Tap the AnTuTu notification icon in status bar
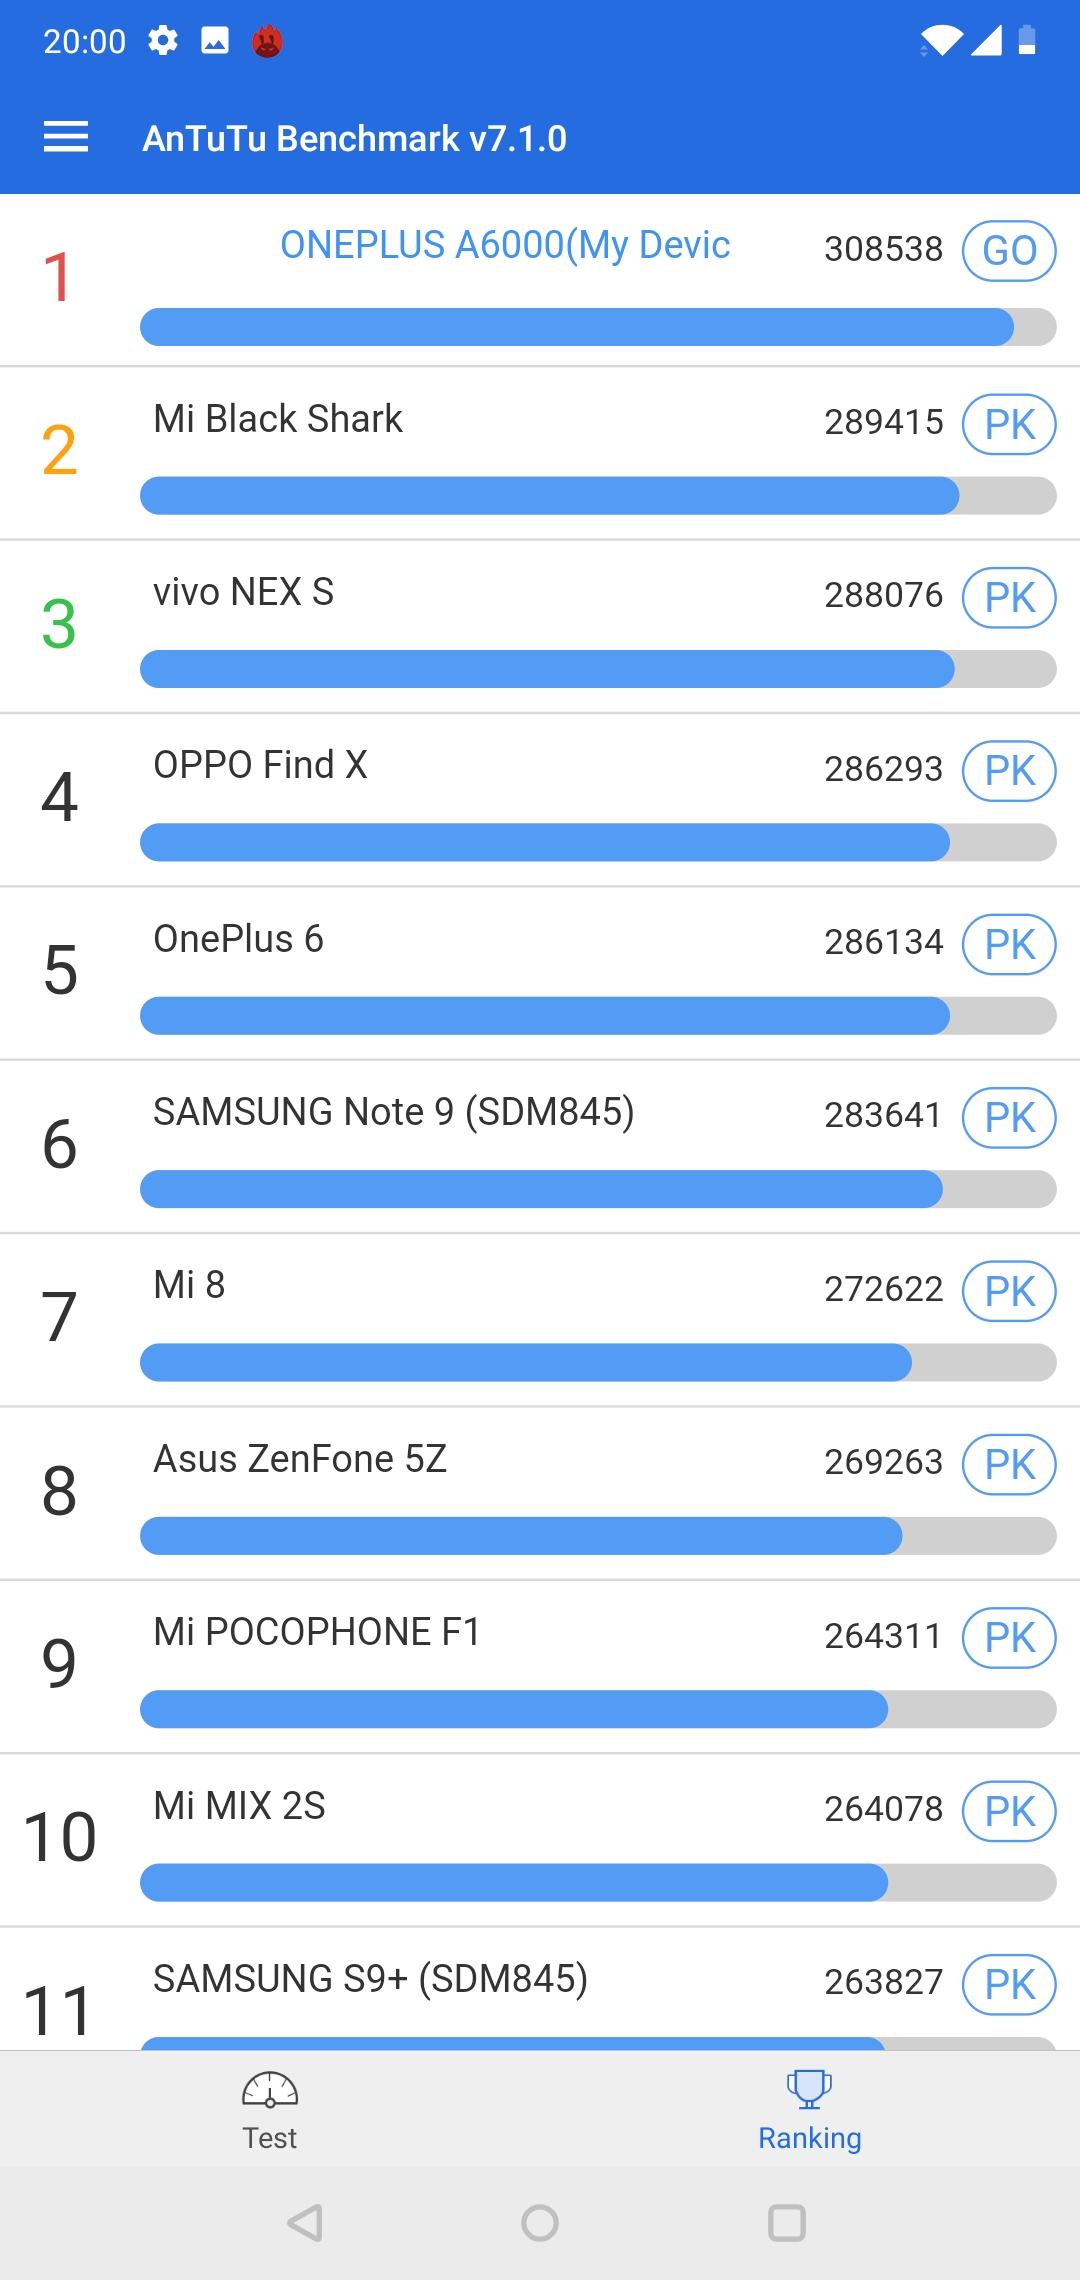The image size is (1080, 2280). [x=267, y=41]
